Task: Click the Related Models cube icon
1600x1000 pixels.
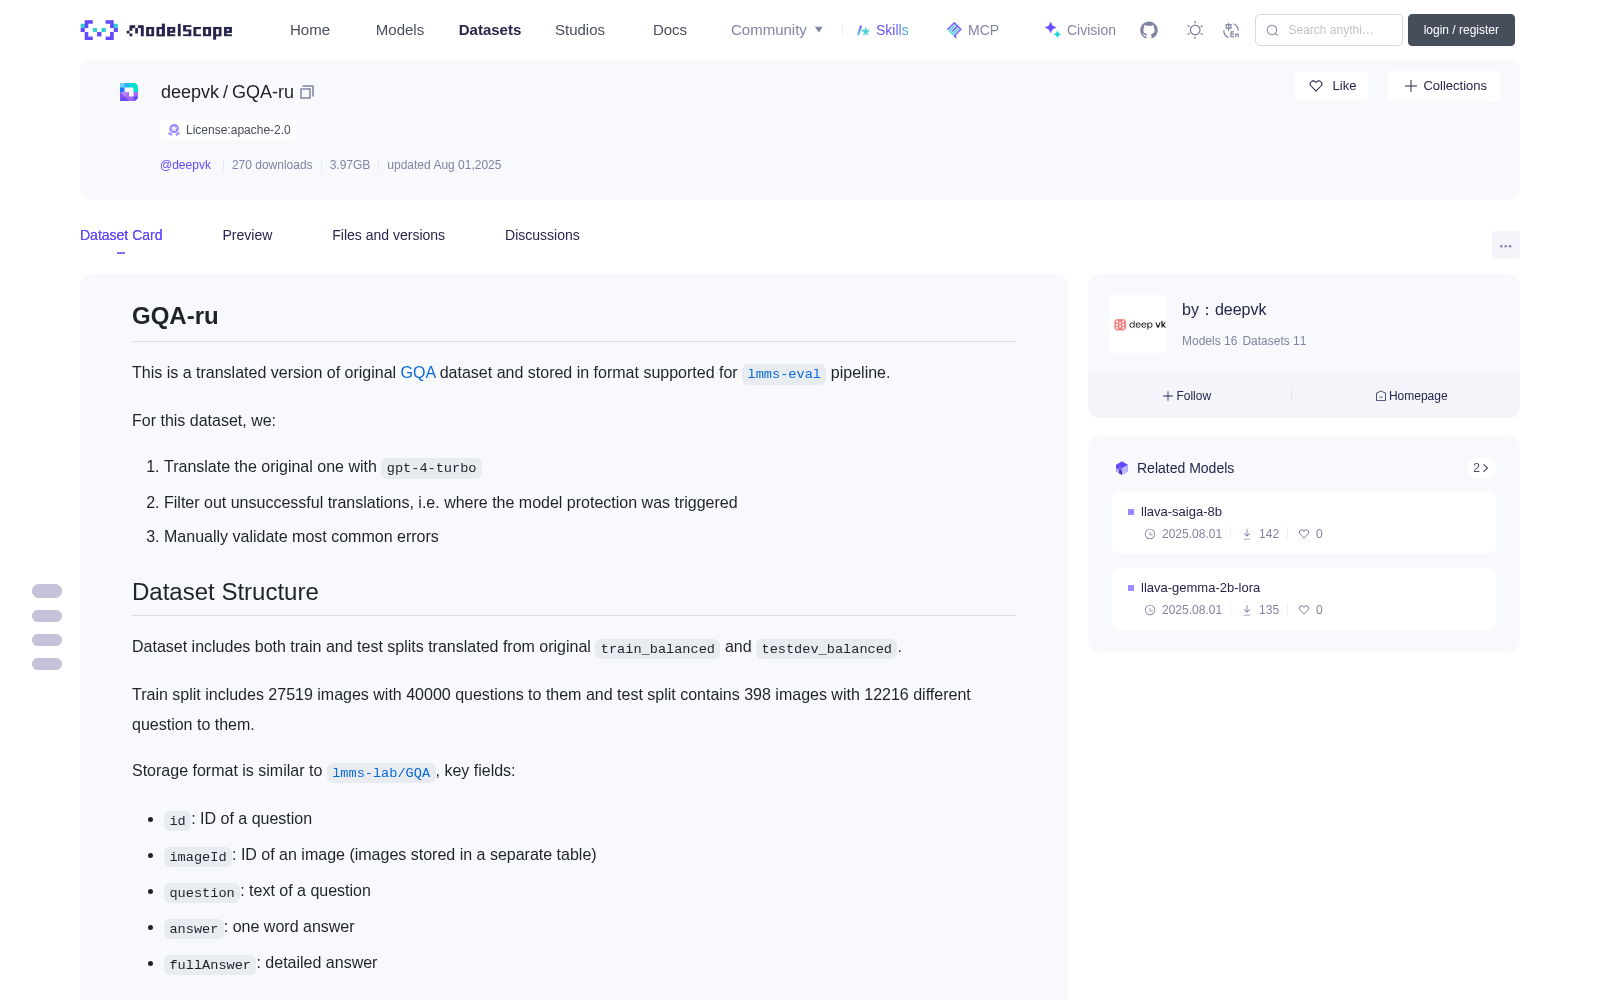Action: [x=1122, y=468]
